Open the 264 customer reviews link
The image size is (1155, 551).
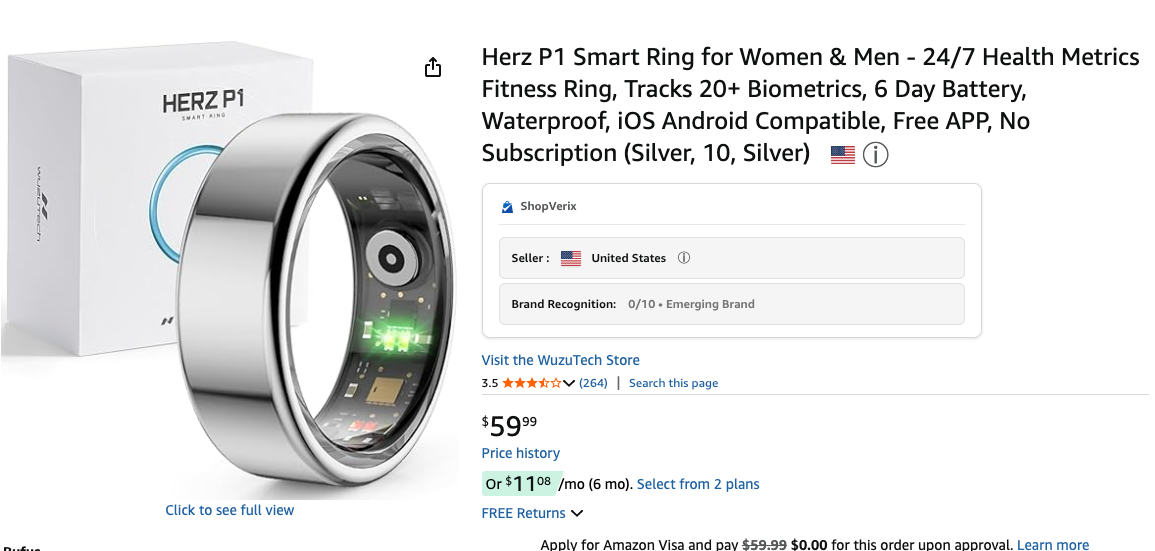click(593, 383)
